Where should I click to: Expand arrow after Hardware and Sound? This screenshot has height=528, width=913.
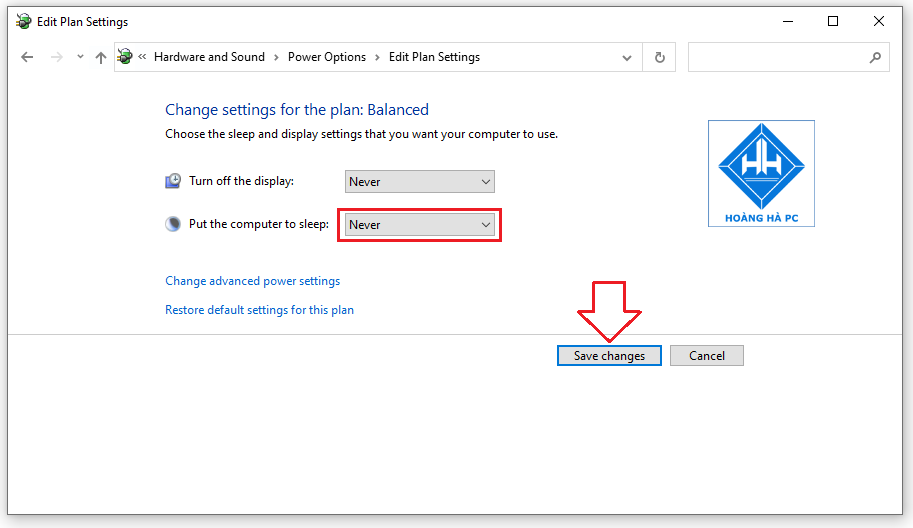[x=276, y=57]
